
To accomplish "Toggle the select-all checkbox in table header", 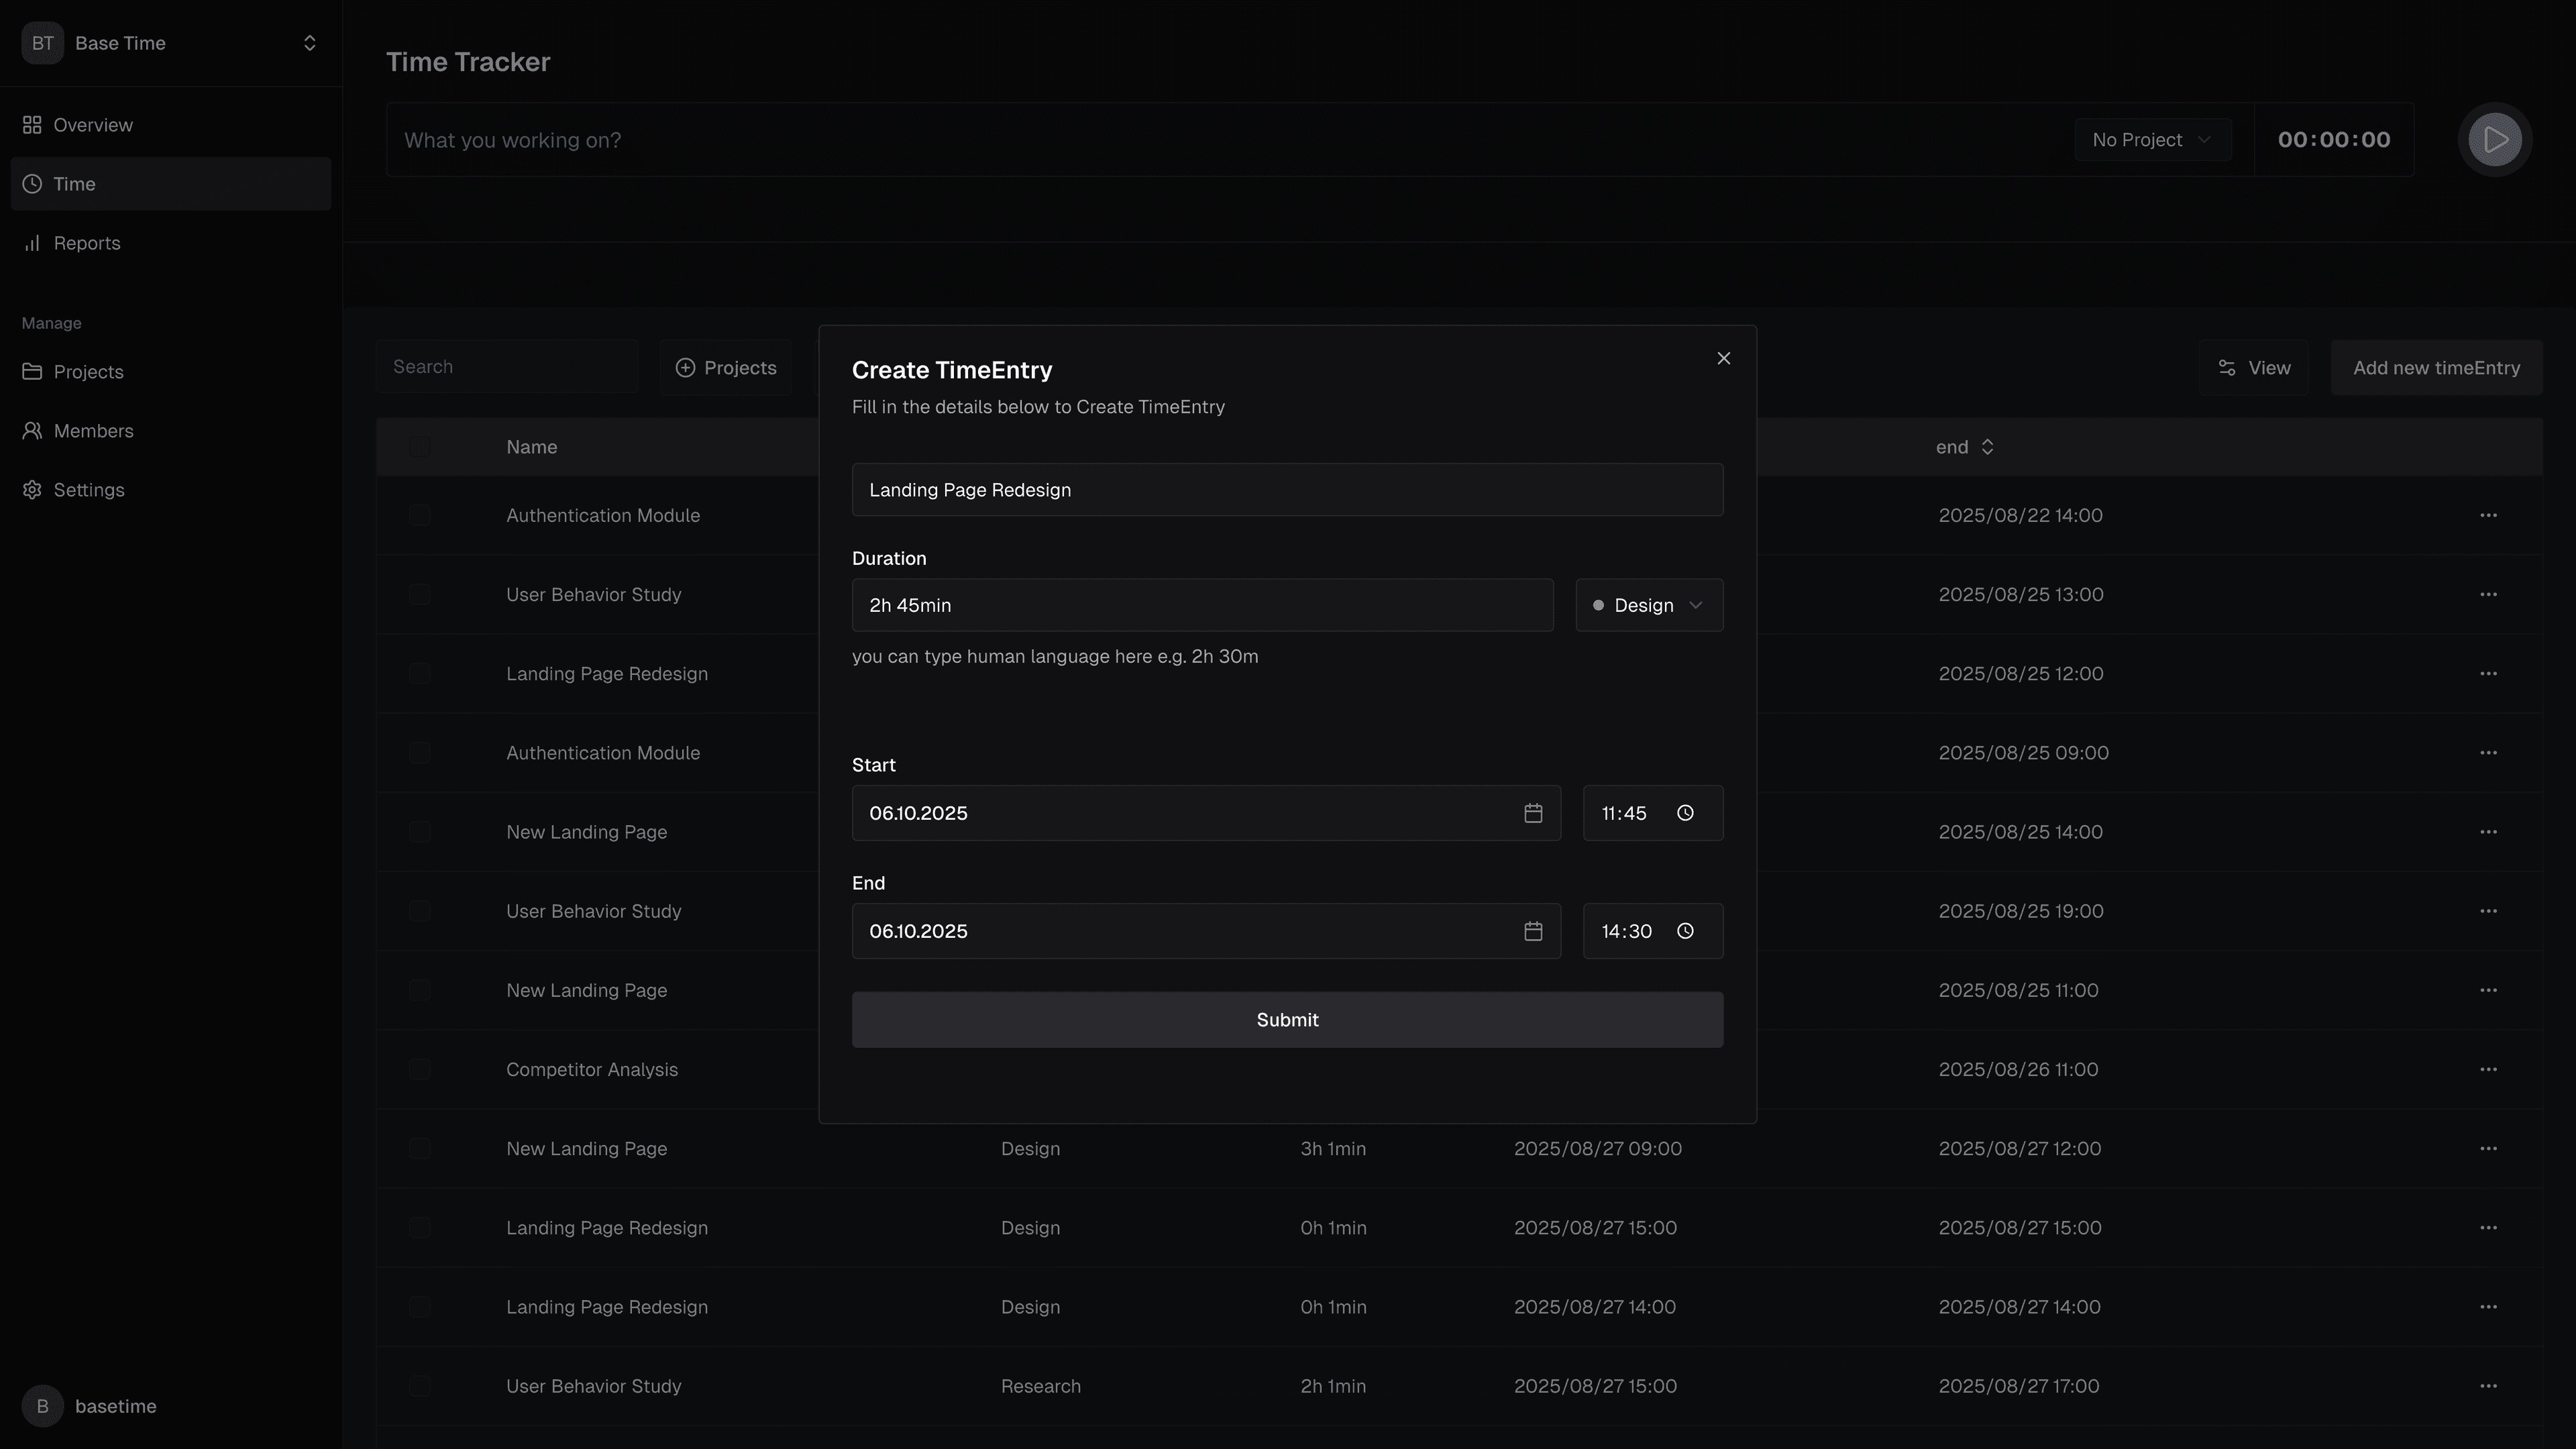I will coord(419,447).
